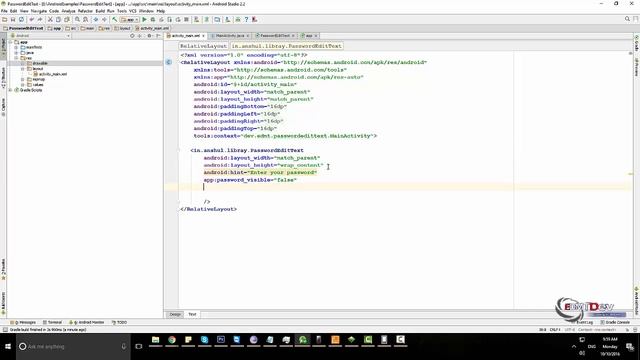Click the Replace icon in toolbar
640x360 pixels.
pos(85,19)
